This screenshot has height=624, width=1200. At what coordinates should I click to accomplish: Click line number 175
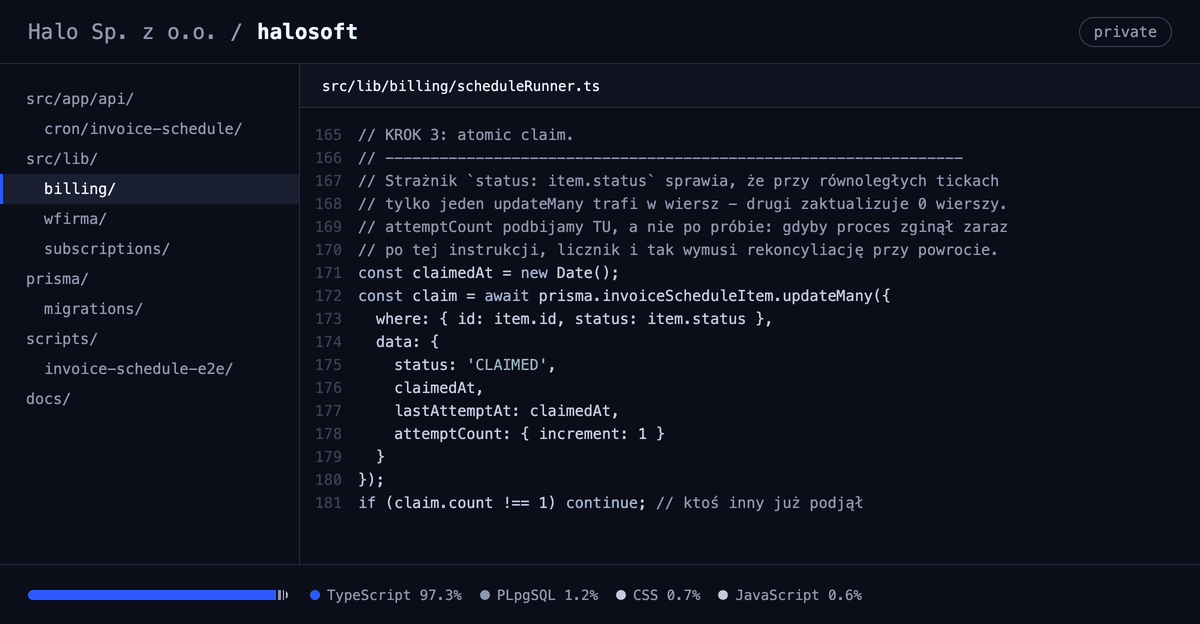click(x=328, y=365)
